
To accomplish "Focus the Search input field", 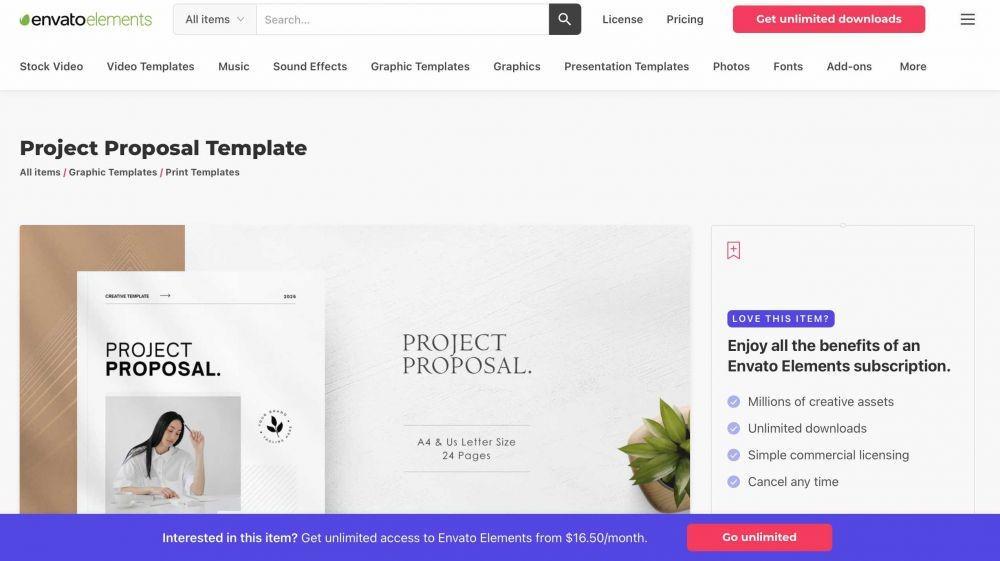I will pos(402,19).
